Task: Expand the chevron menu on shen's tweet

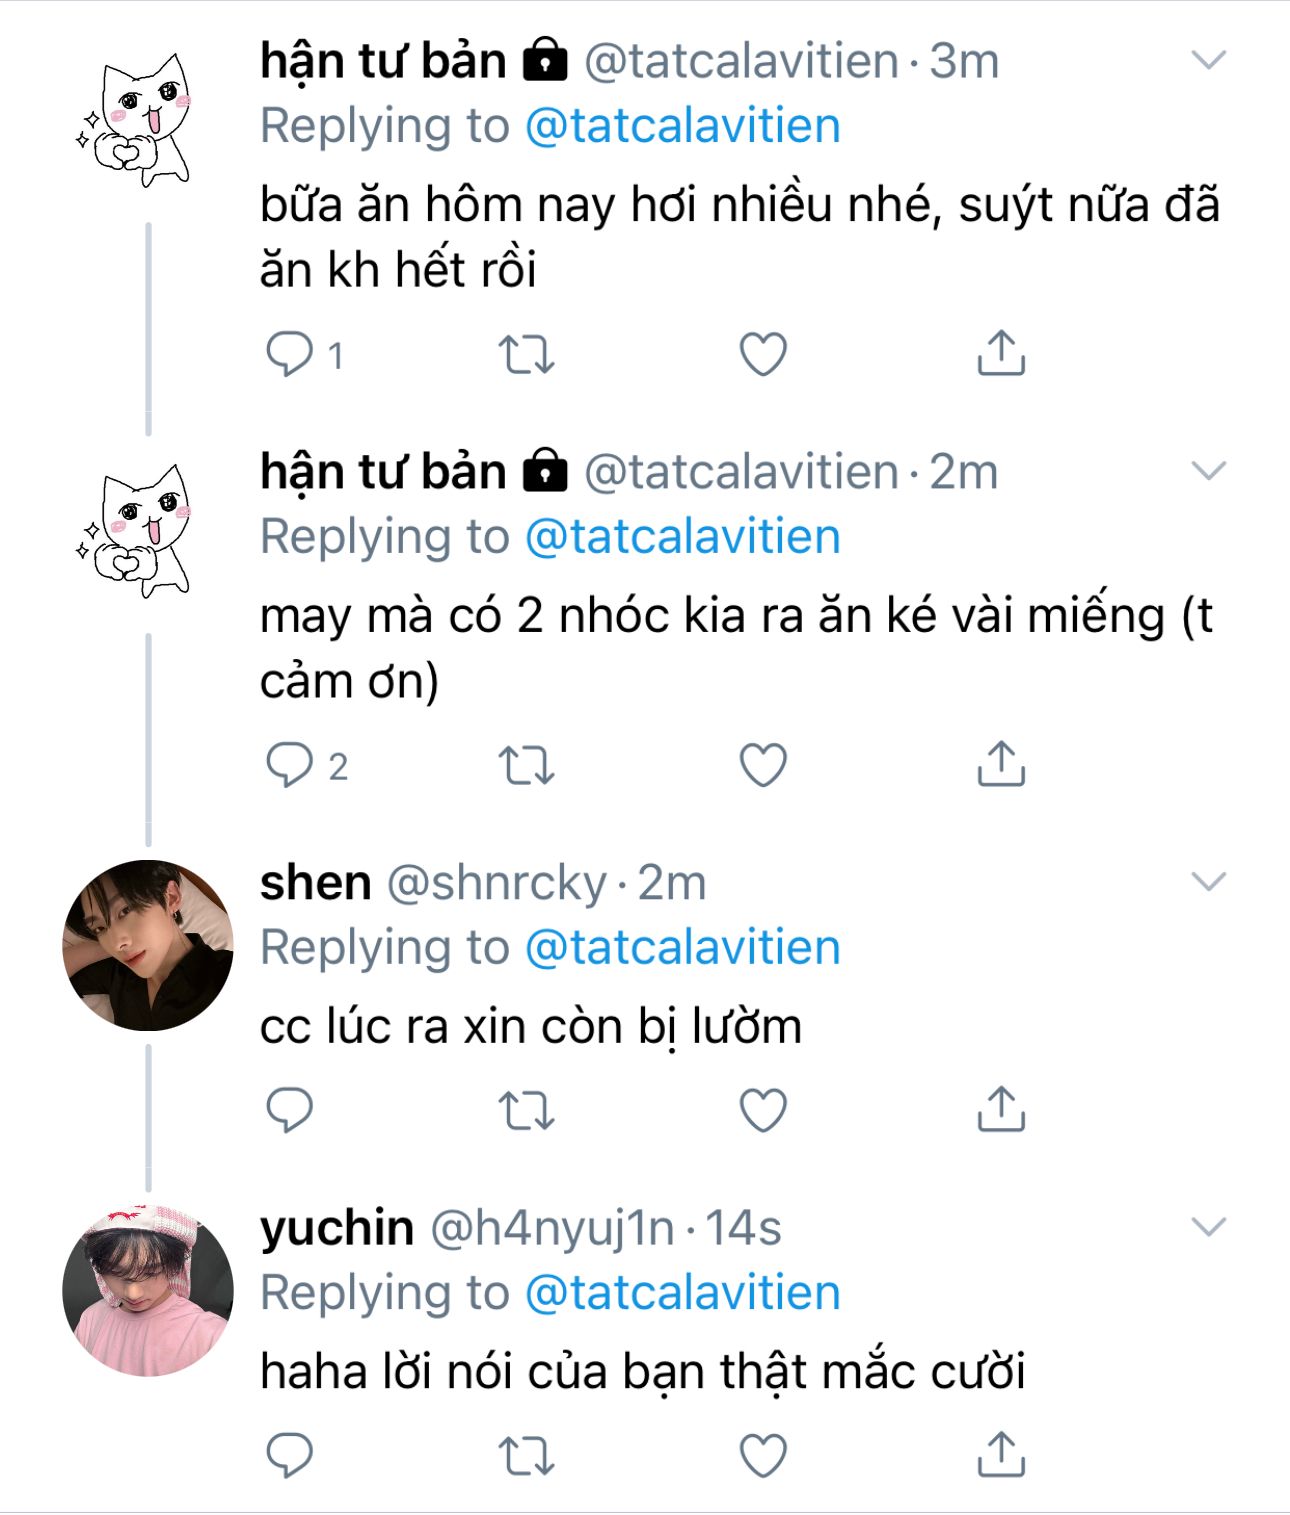Action: pos(1209,882)
